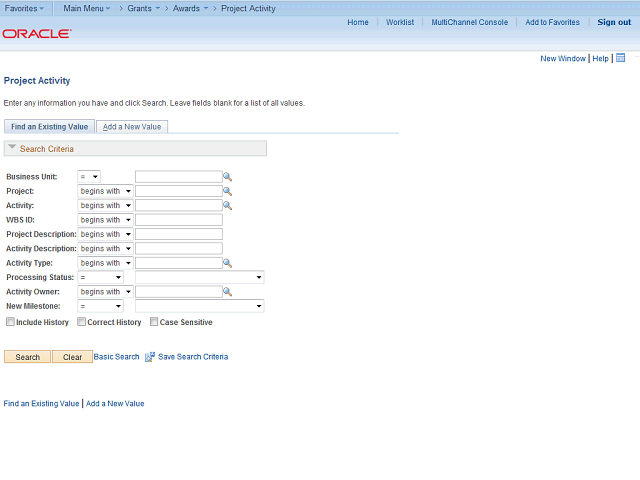Open Activity Type operator dropdown
The height and width of the screenshot is (480, 640).
click(105, 263)
